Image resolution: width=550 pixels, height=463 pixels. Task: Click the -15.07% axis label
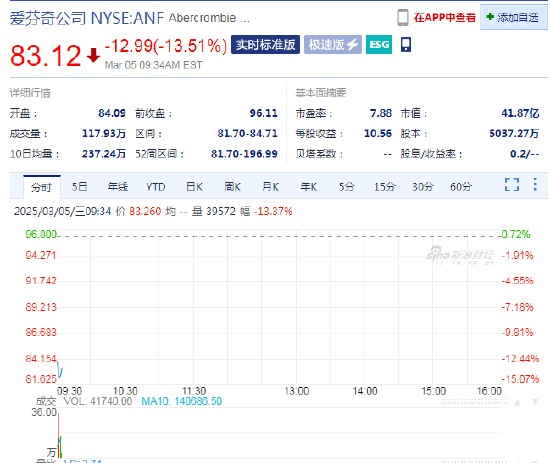(x=520, y=379)
